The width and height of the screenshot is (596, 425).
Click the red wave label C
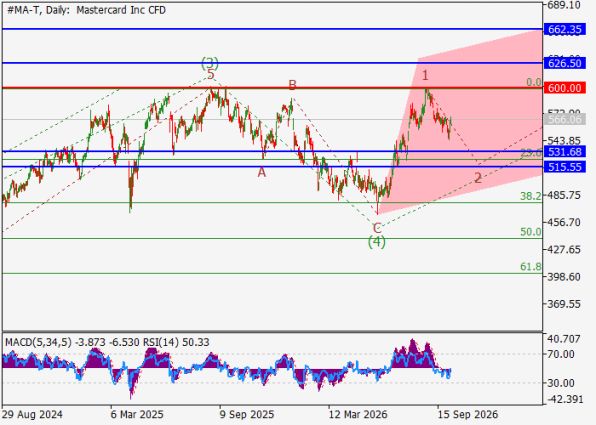377,228
